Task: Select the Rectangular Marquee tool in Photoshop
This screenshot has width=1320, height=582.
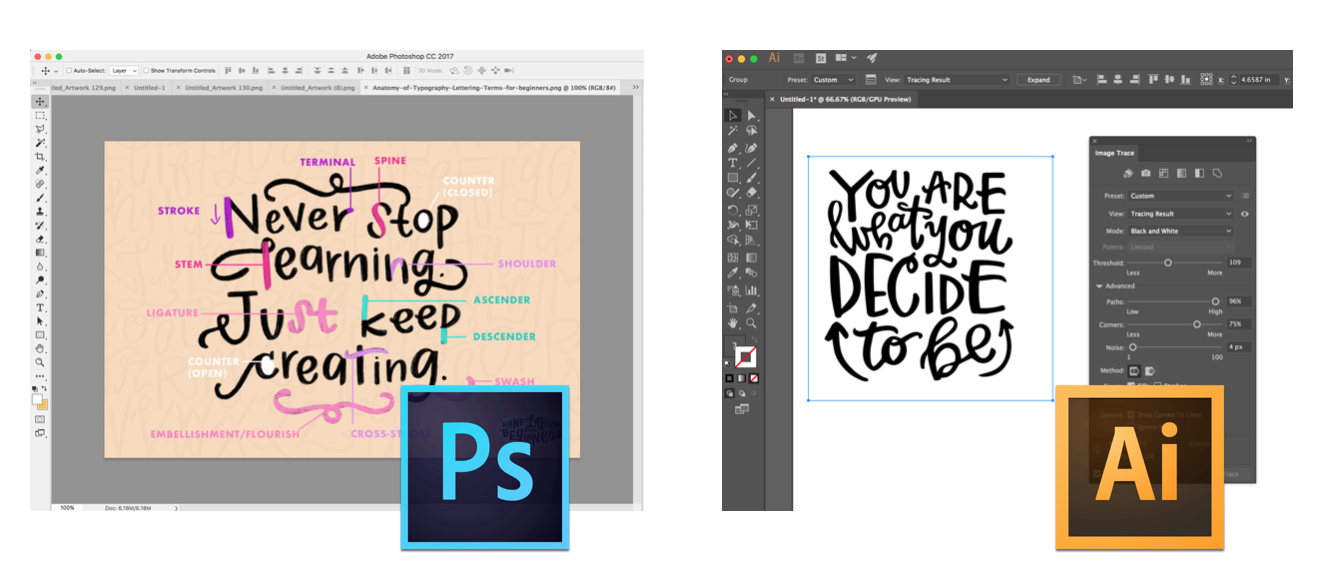Action: (40, 115)
